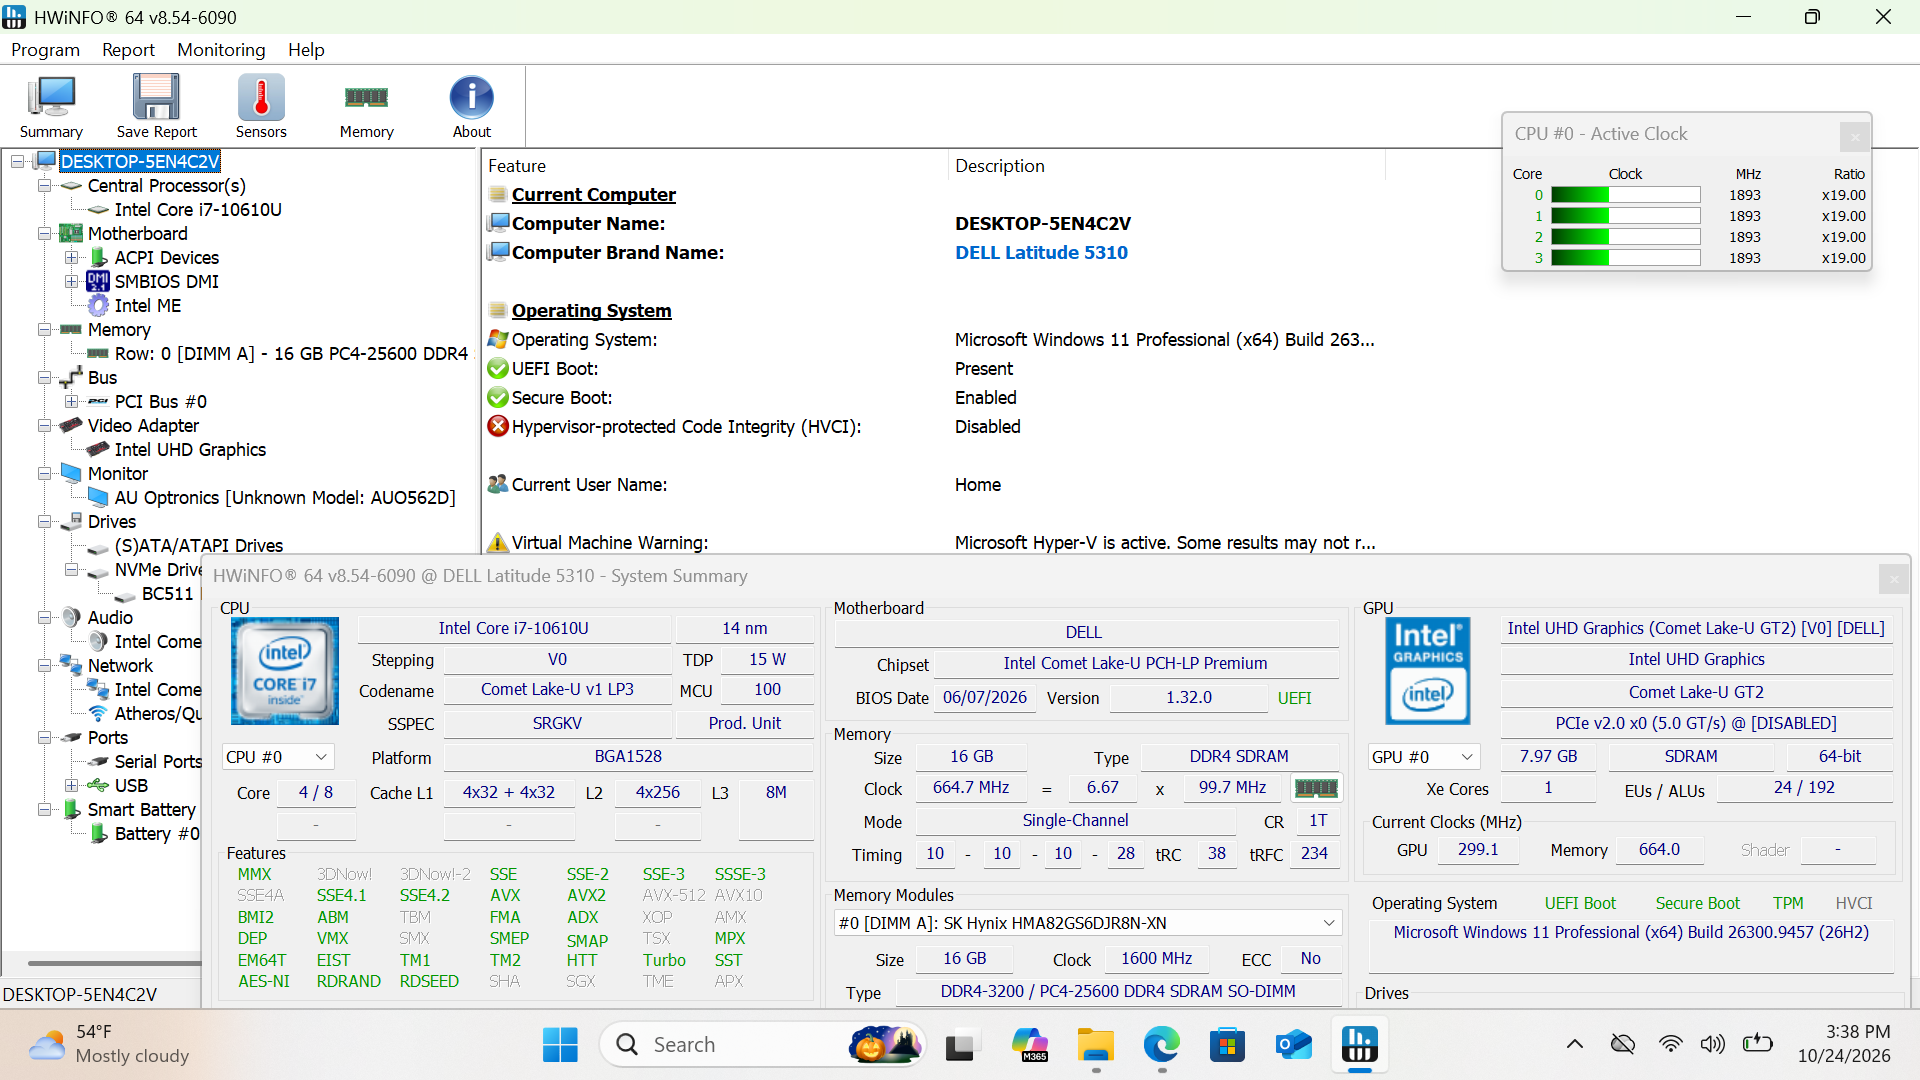Click the volume speaker tray icon
1920x1080 pixels.
tap(1713, 1045)
